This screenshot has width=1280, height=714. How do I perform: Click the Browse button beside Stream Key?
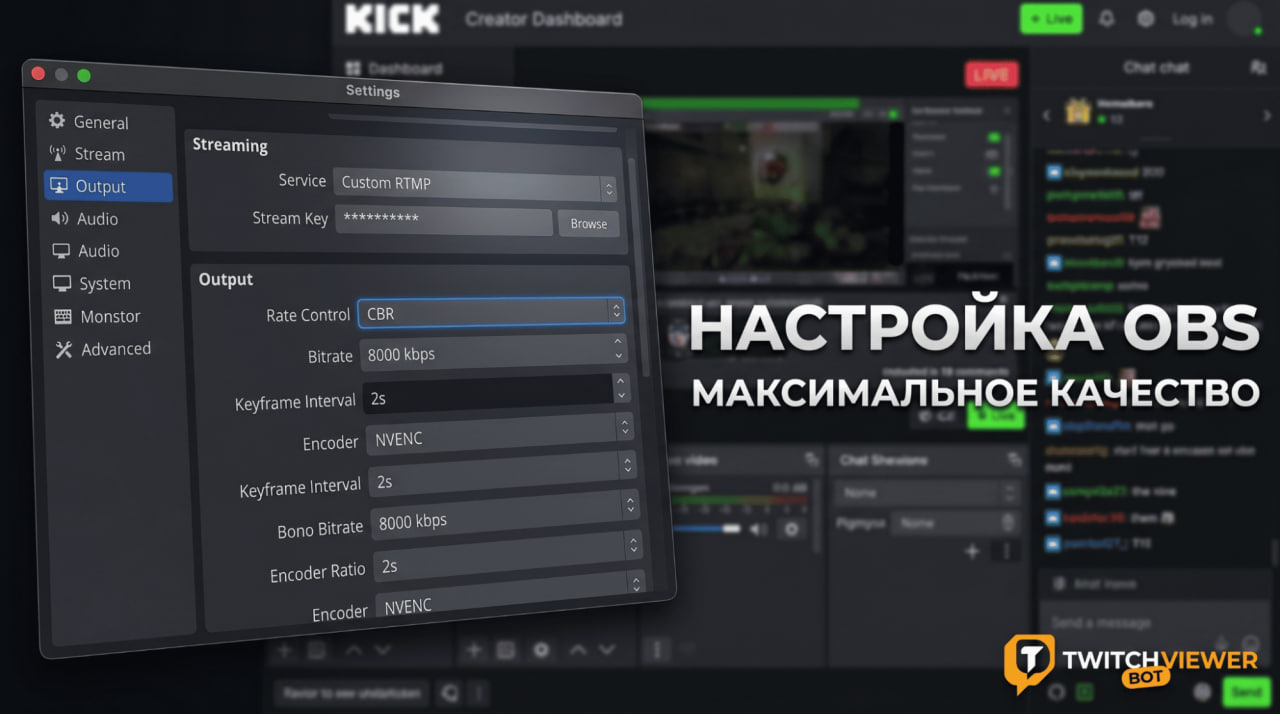[x=588, y=223]
